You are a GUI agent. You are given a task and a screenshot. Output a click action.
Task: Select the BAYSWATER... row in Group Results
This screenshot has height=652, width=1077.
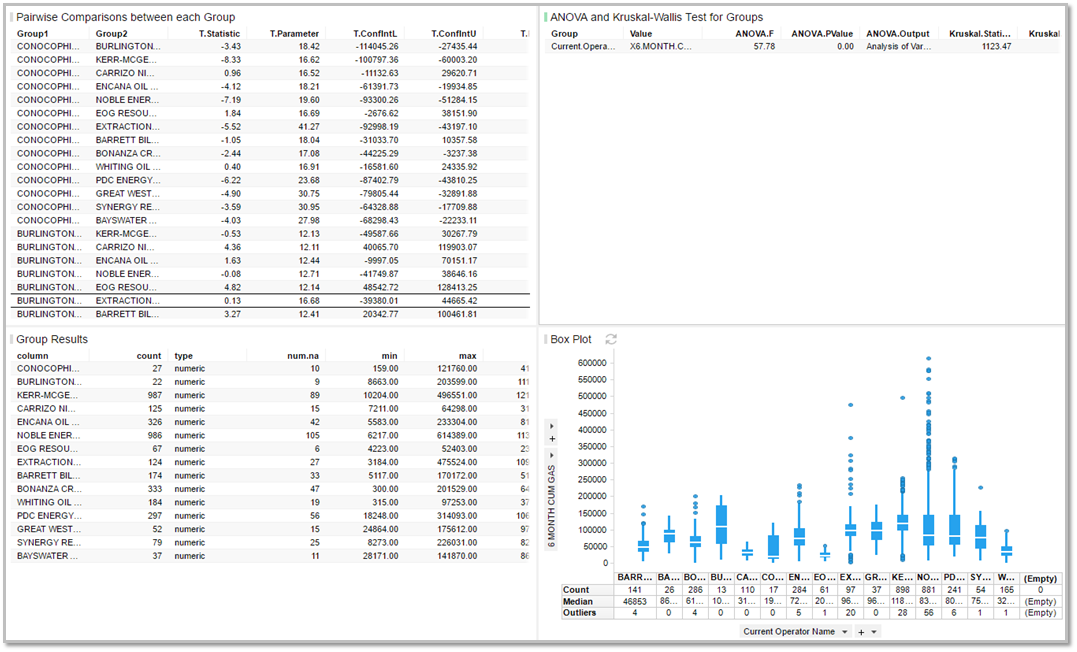tap(270, 556)
